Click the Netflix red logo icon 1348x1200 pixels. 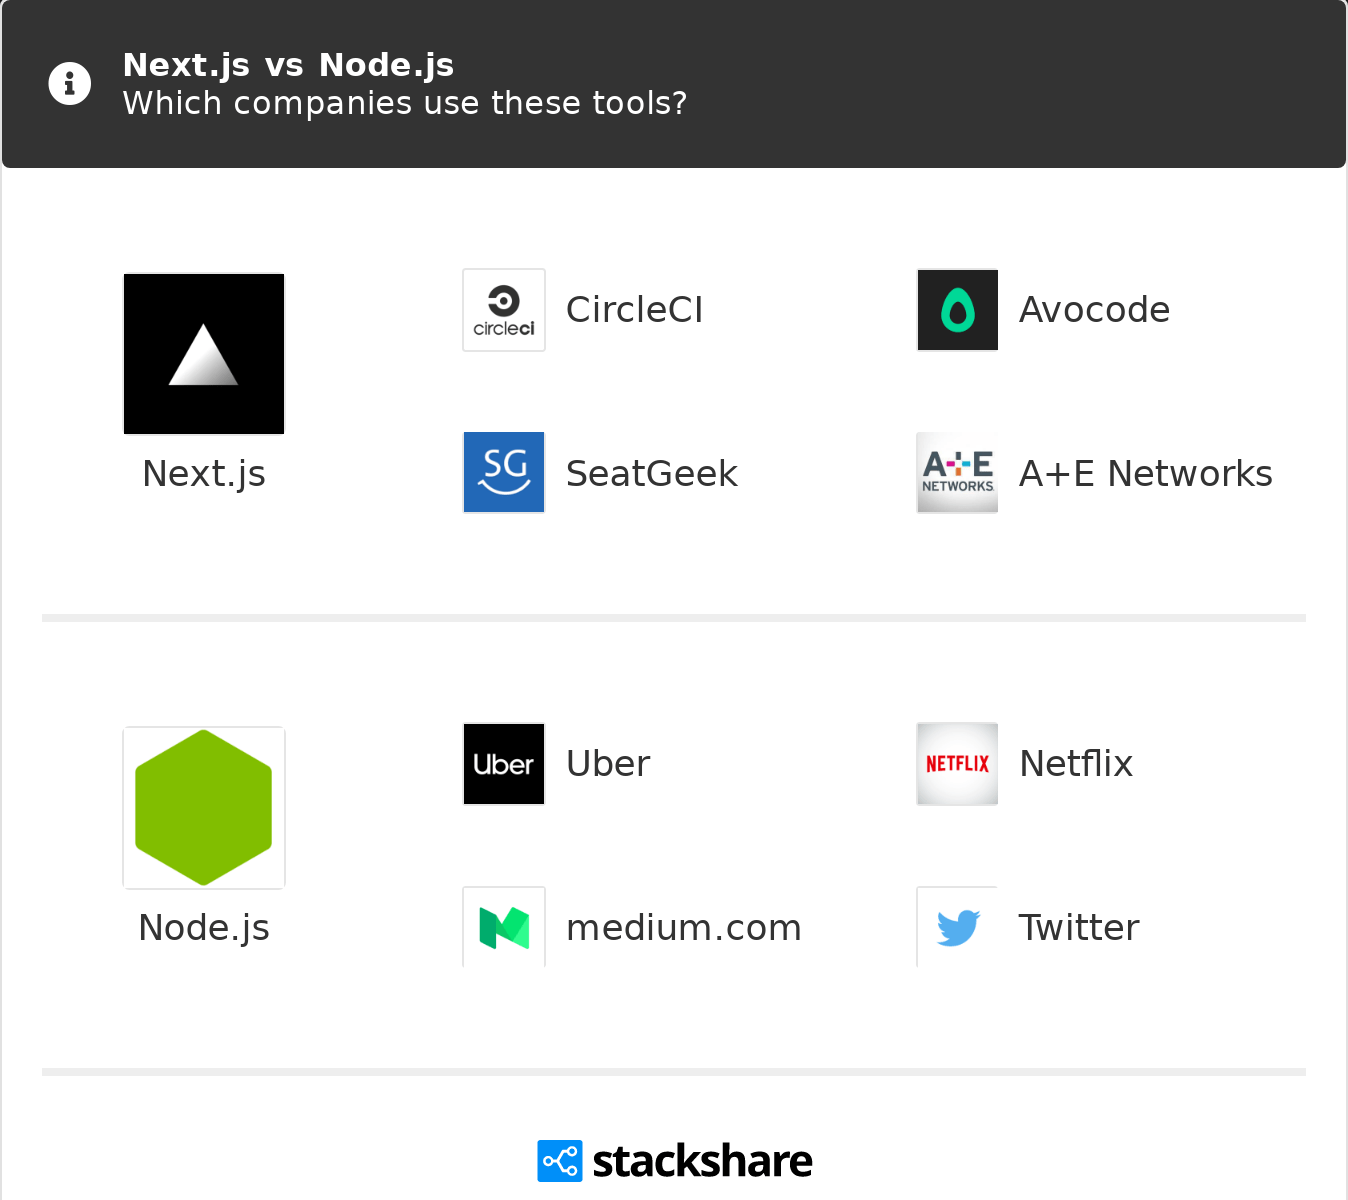pyautogui.click(x=958, y=764)
